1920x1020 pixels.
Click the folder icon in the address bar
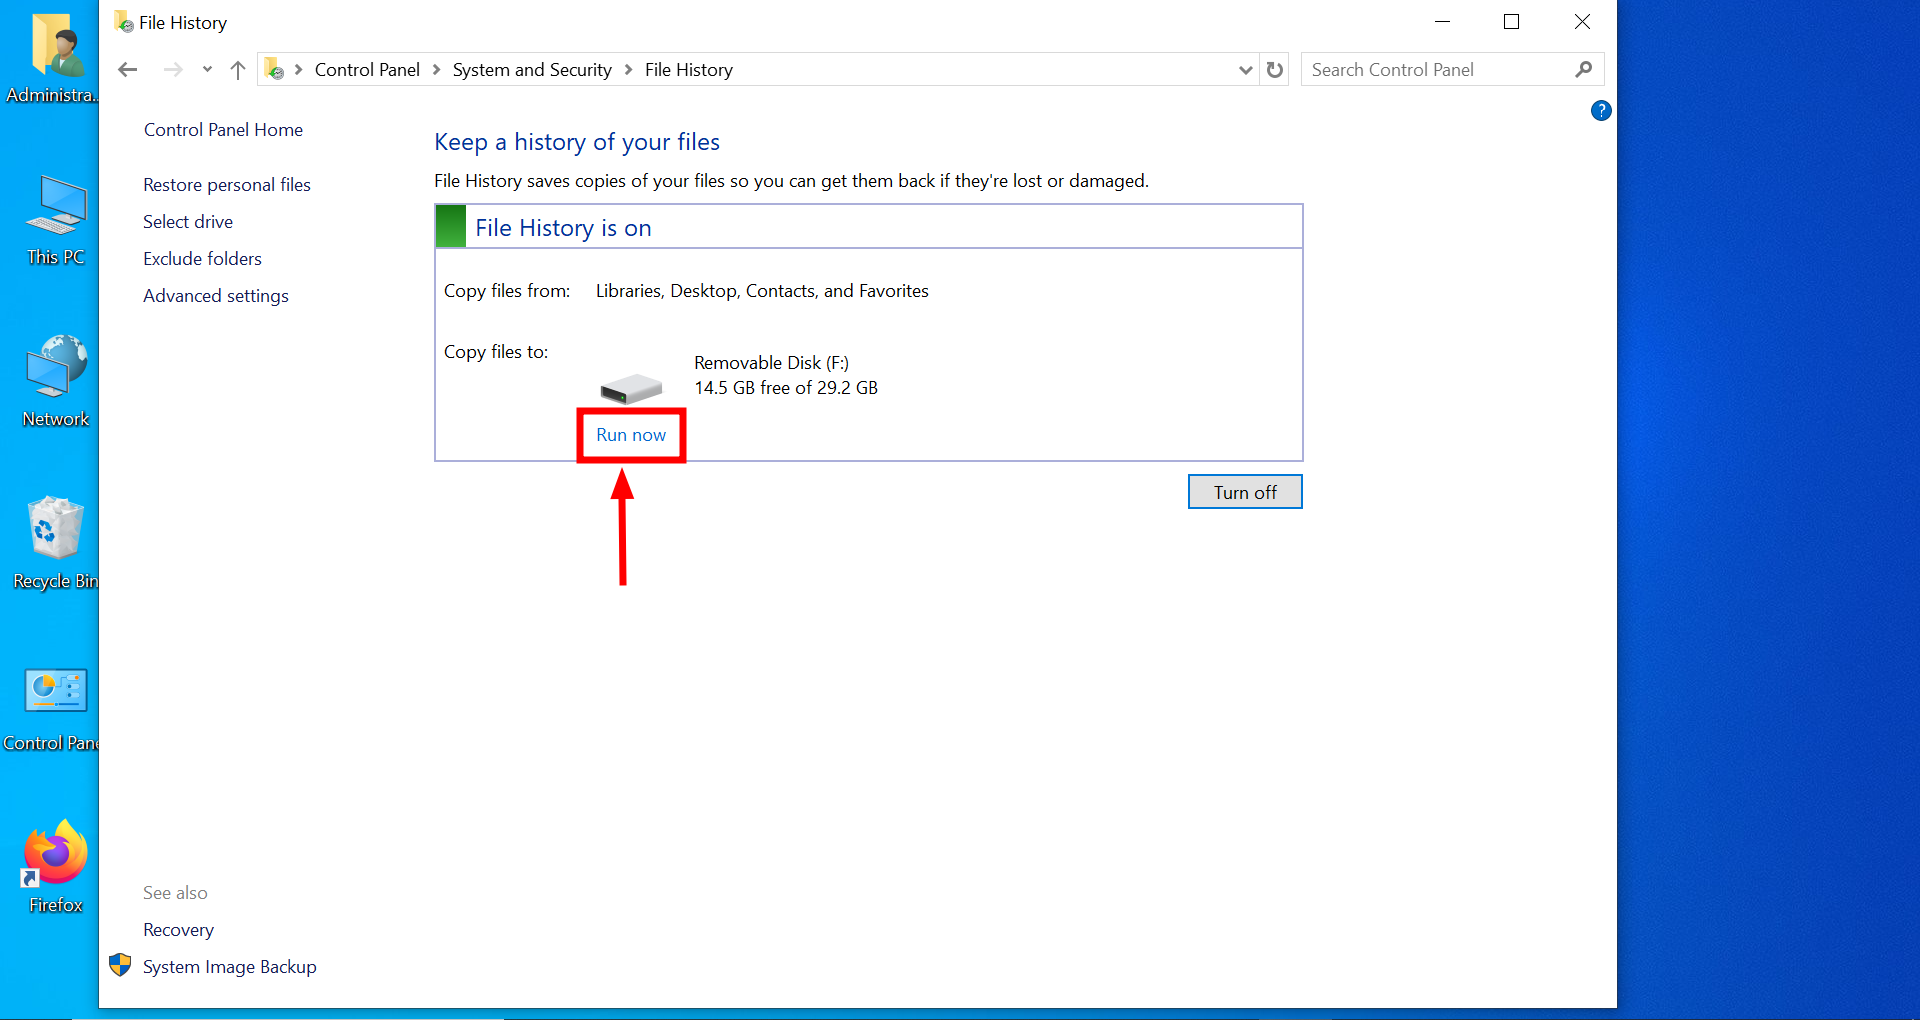pos(274,69)
